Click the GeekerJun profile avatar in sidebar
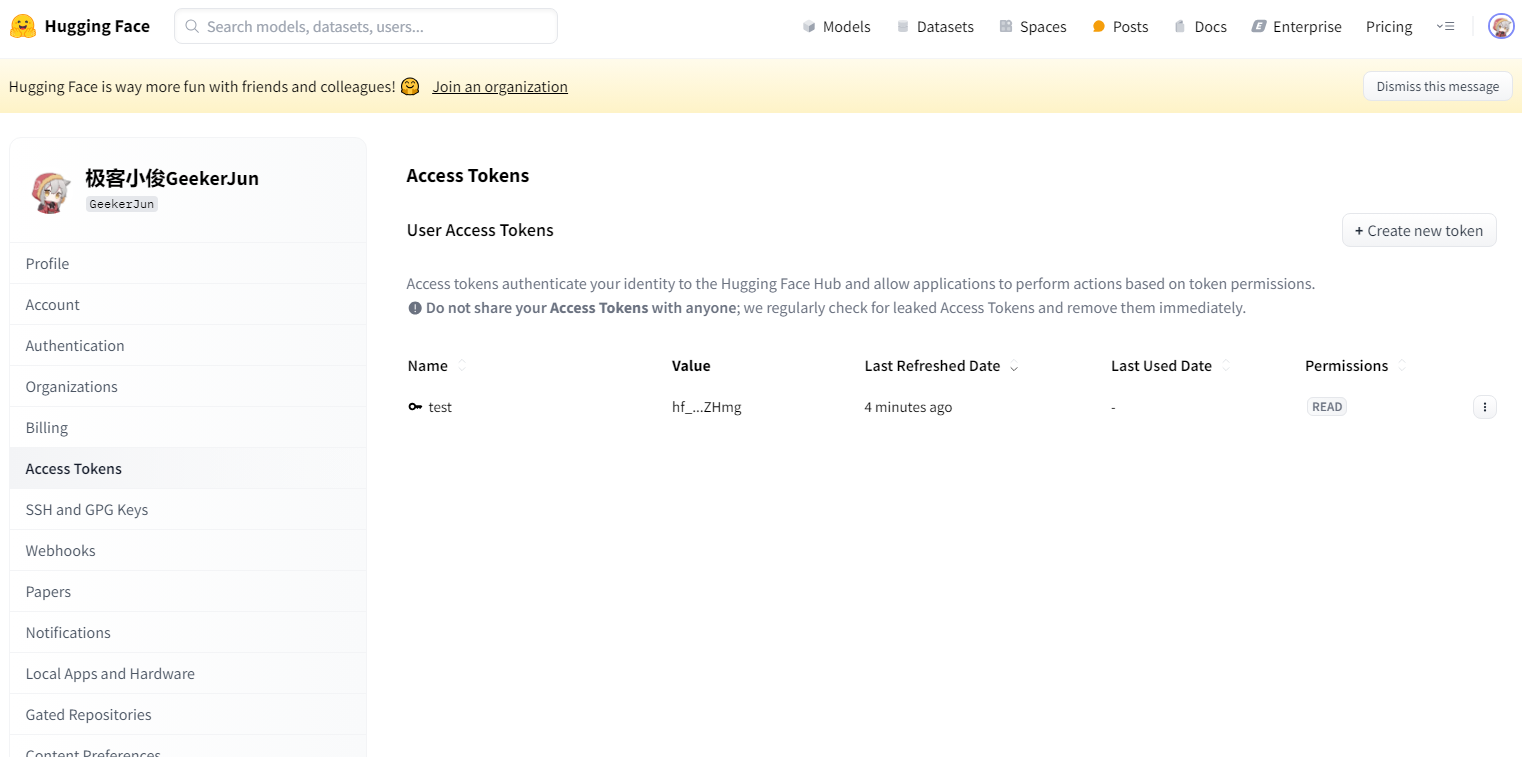1522x757 pixels. click(49, 193)
